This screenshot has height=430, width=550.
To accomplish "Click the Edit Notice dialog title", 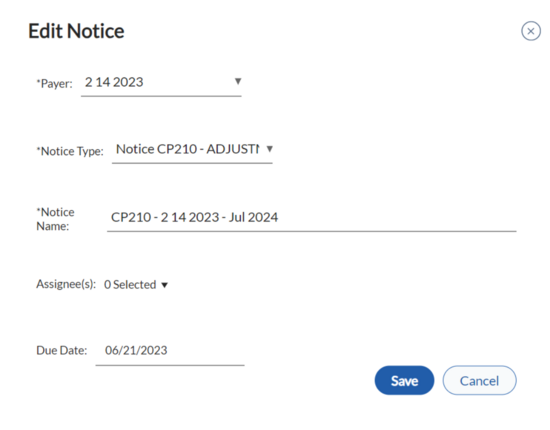I will point(76,31).
